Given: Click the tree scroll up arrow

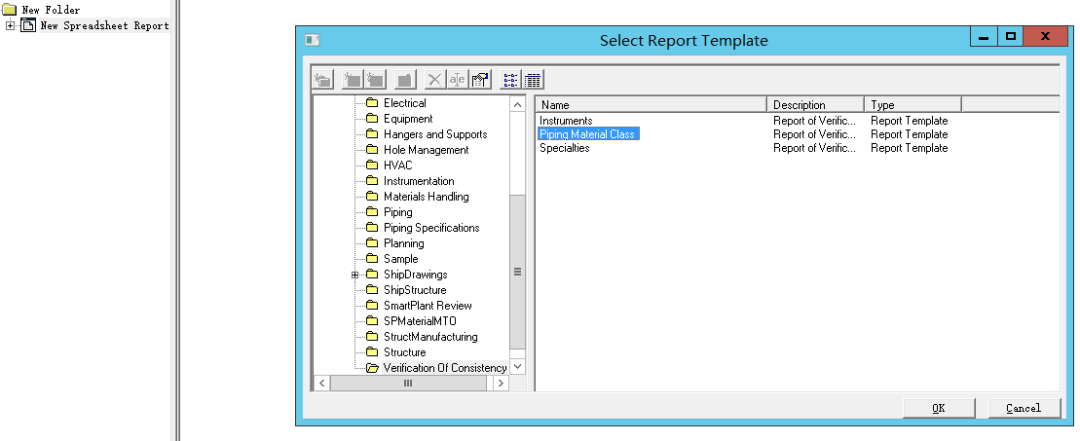Looking at the screenshot, I should coord(517,105).
